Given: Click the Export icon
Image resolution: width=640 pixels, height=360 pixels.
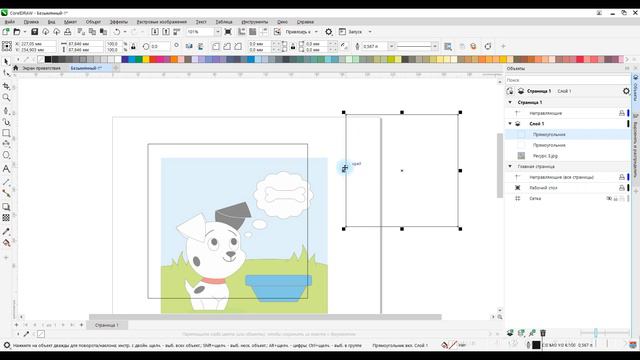Looking at the screenshot, I should point(166,31).
